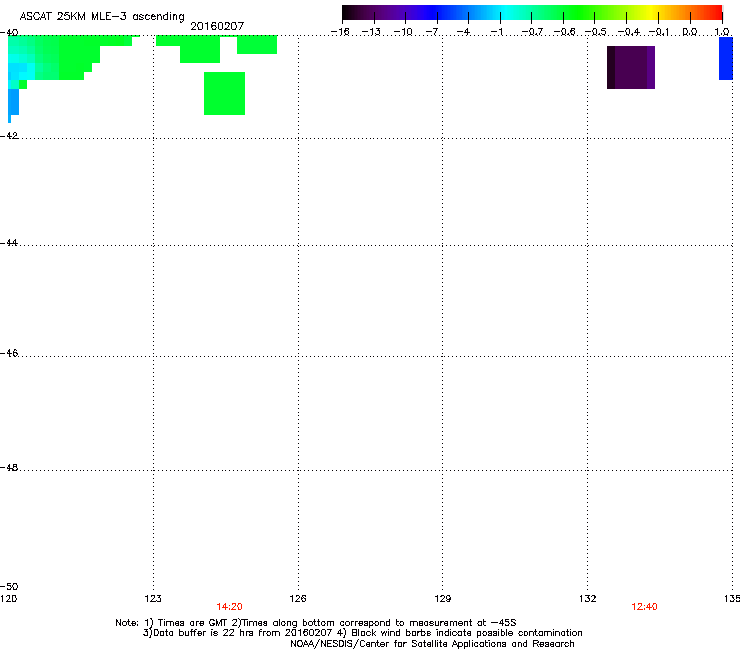Click the 123 longitude label
Viewport: 740px width, 650px height.
[153, 599]
